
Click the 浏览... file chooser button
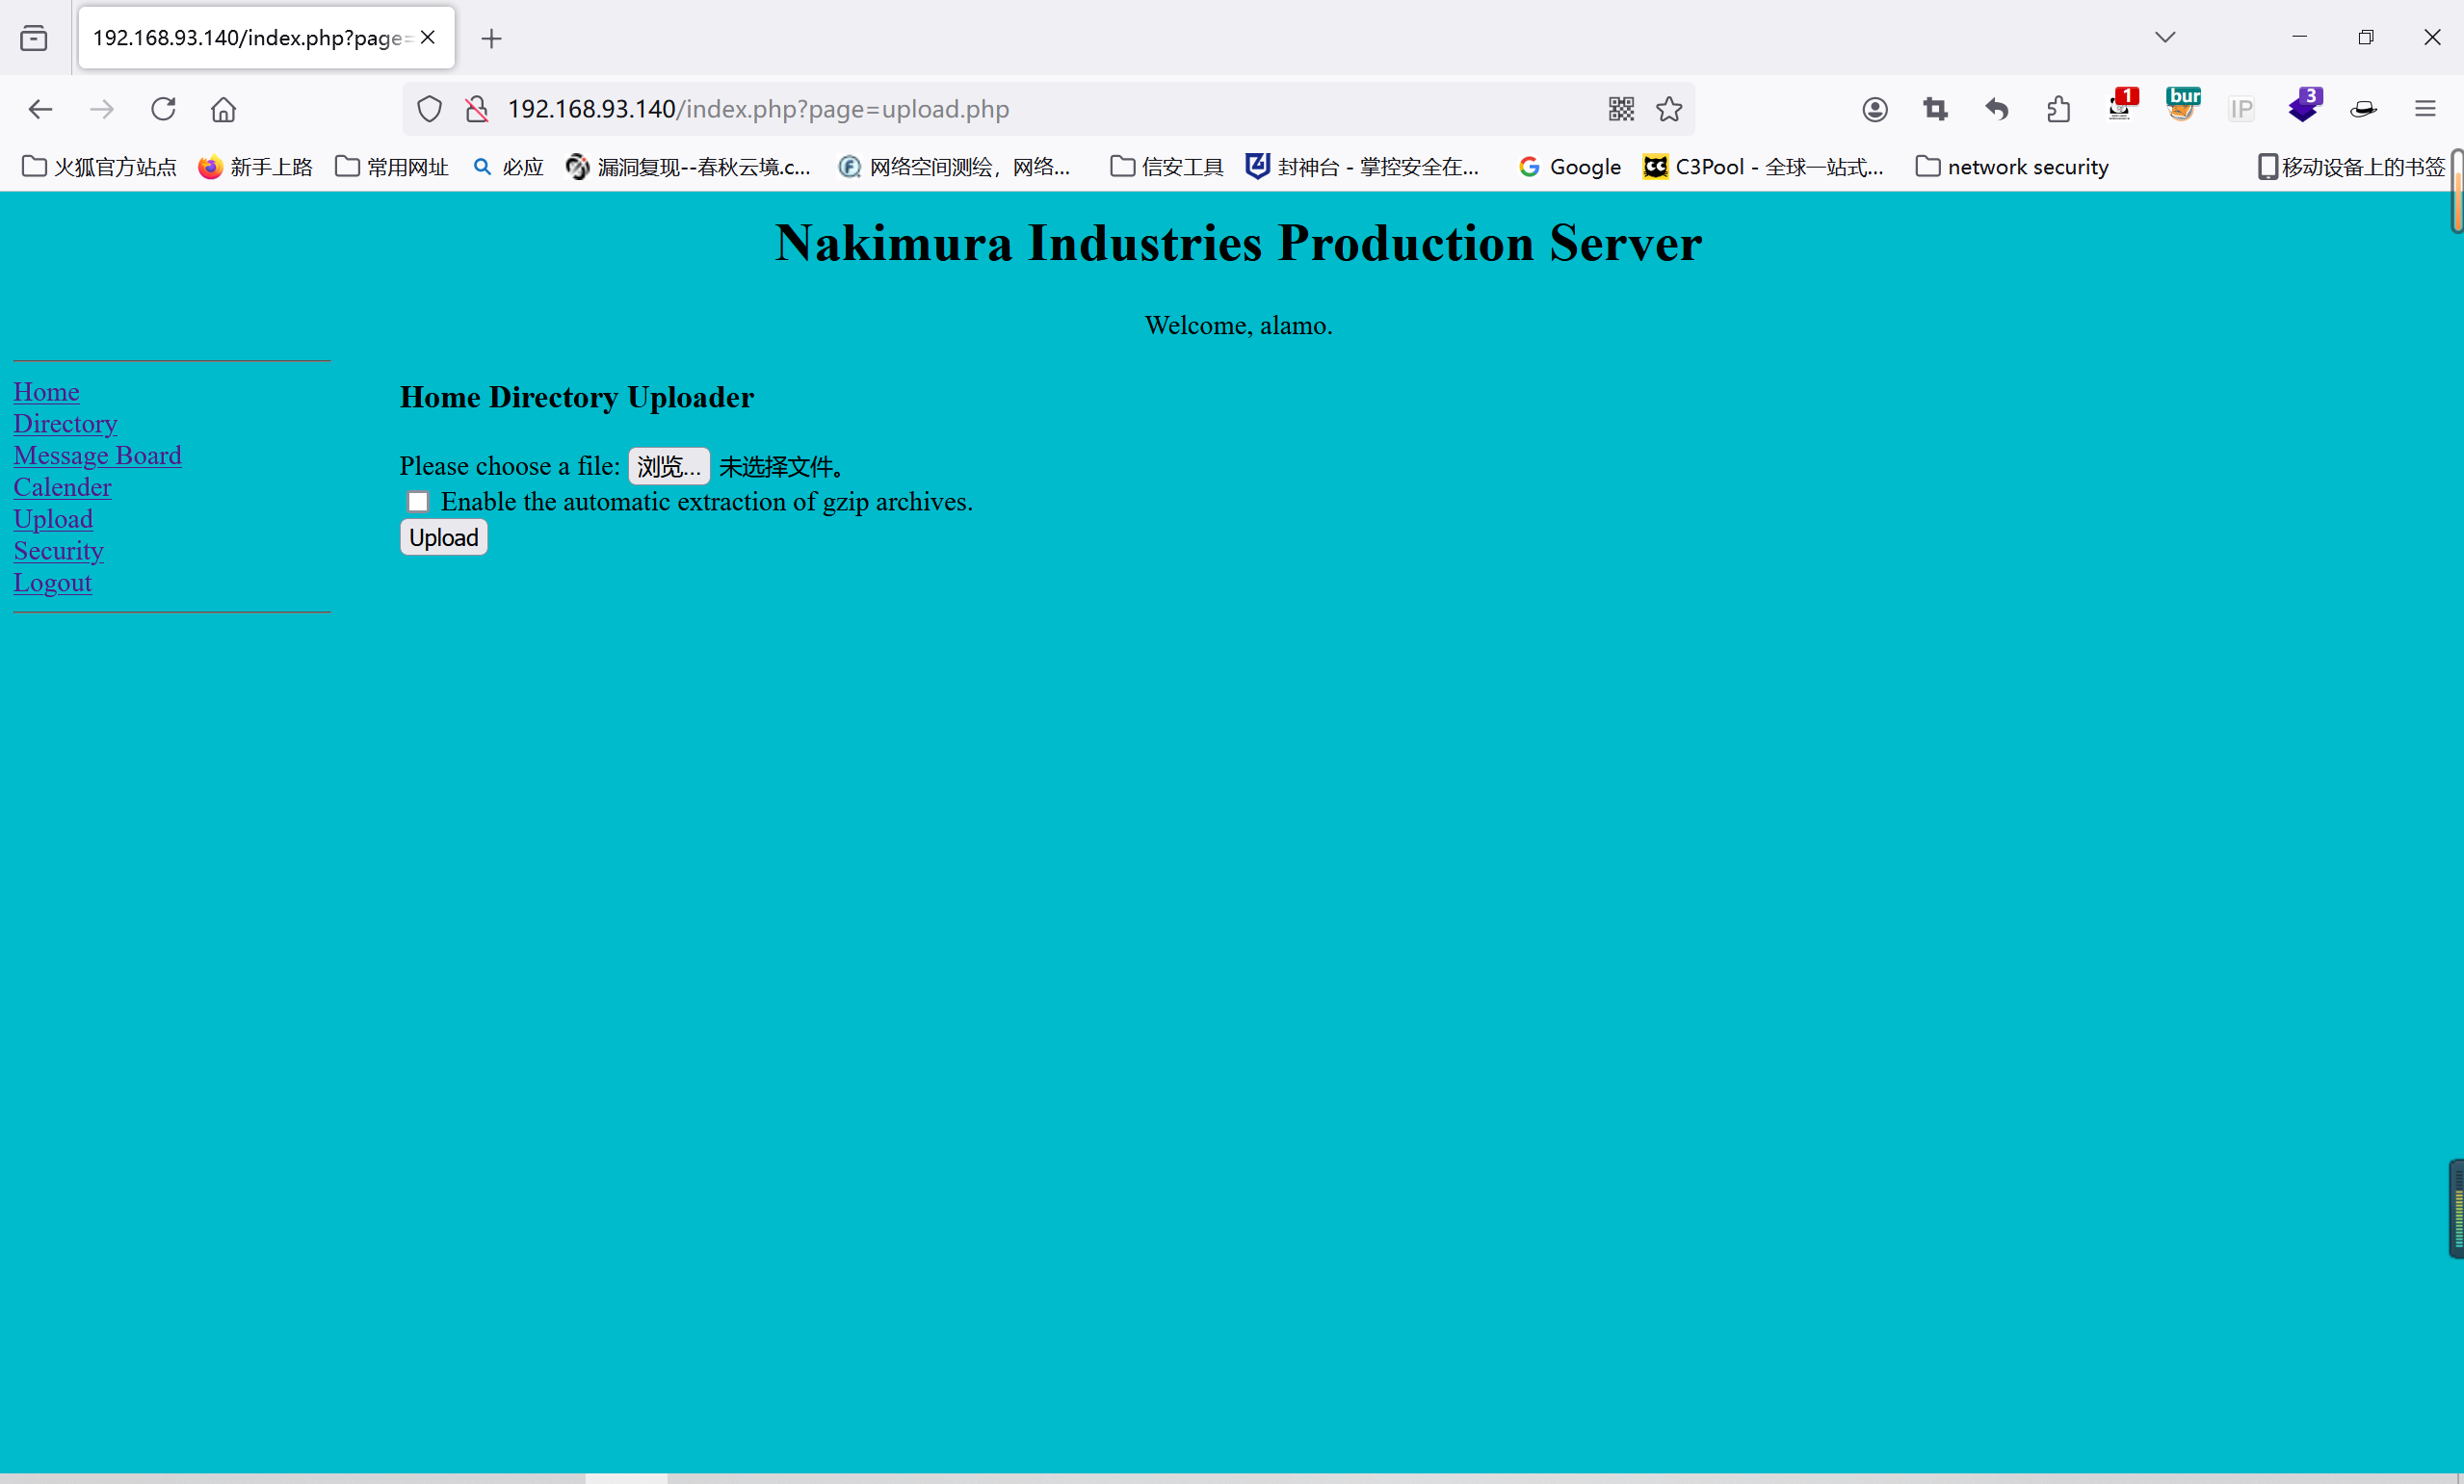[668, 465]
